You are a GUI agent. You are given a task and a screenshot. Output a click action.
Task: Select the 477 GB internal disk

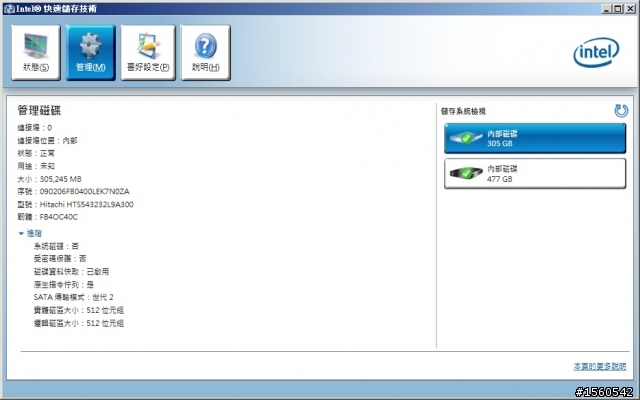[535, 173]
